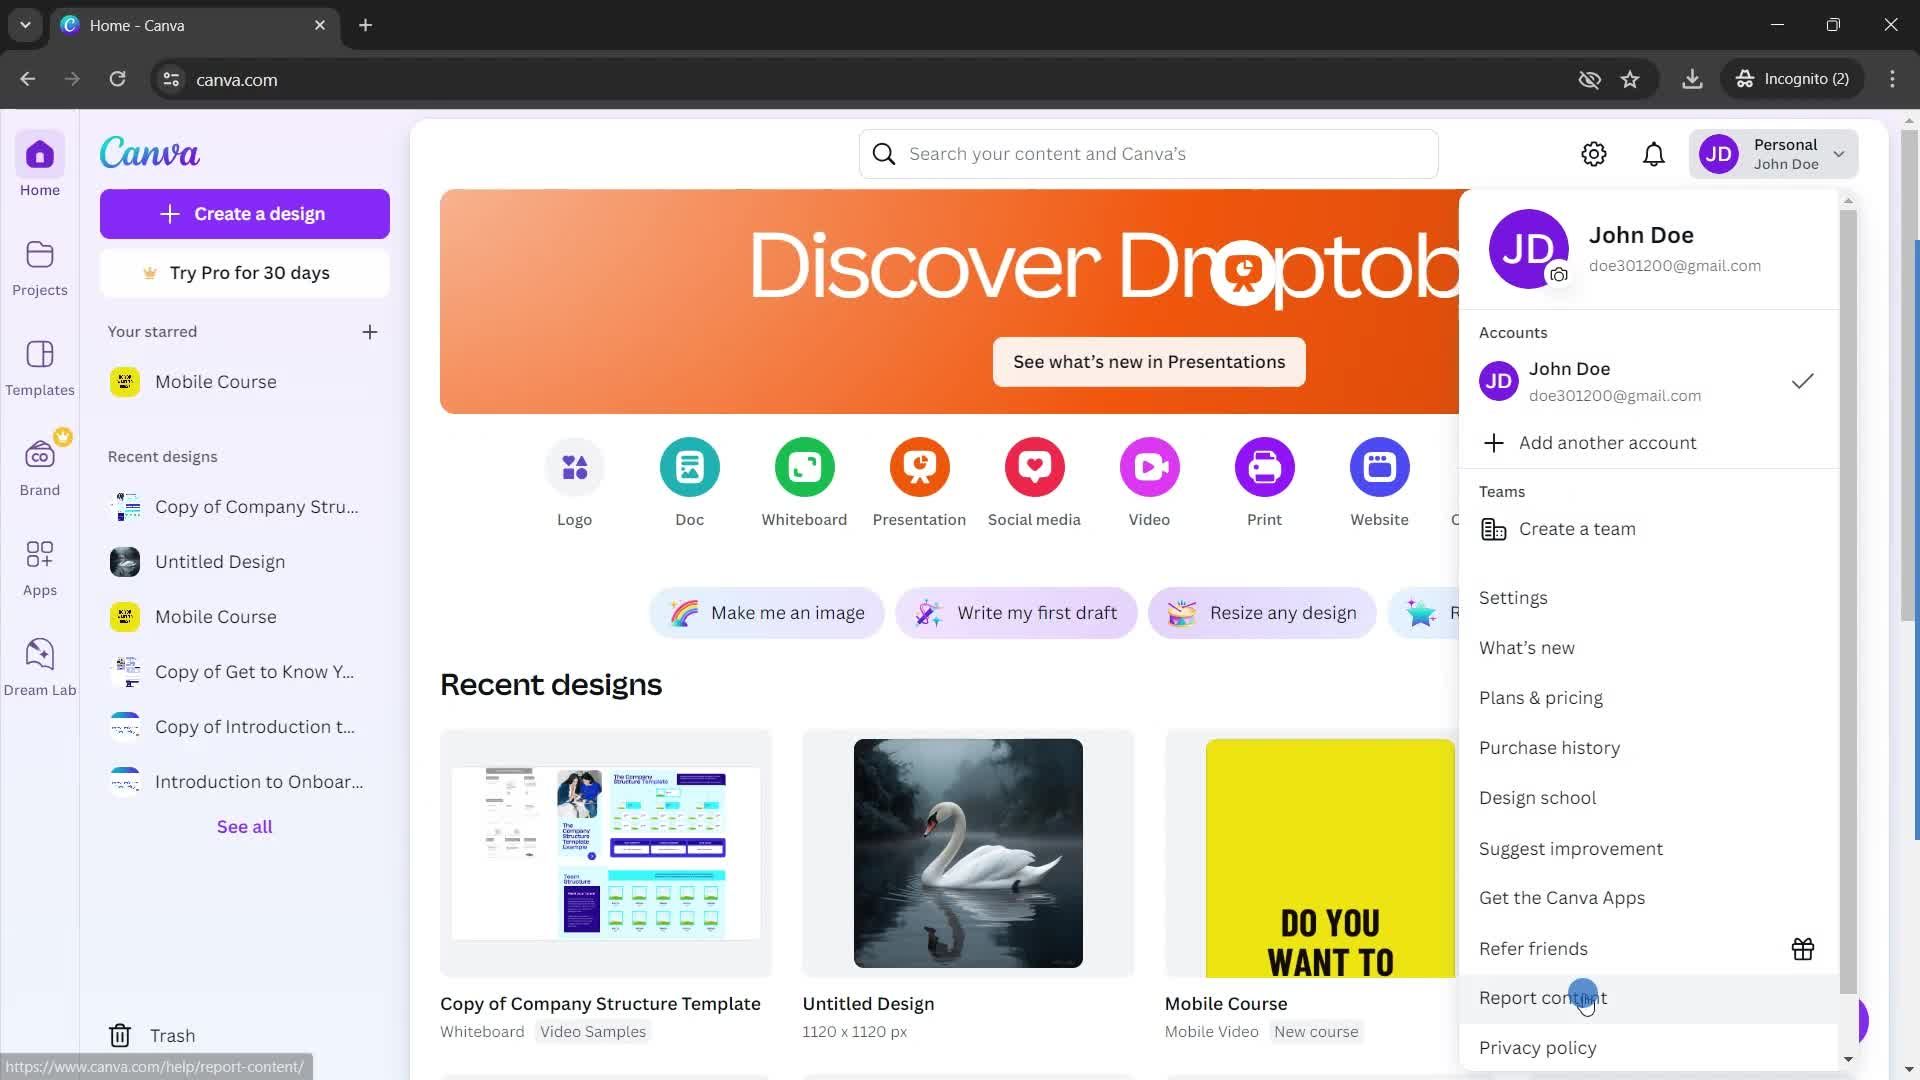1920x1080 pixels.
Task: Open starred Mobile Course item
Action: (245, 382)
